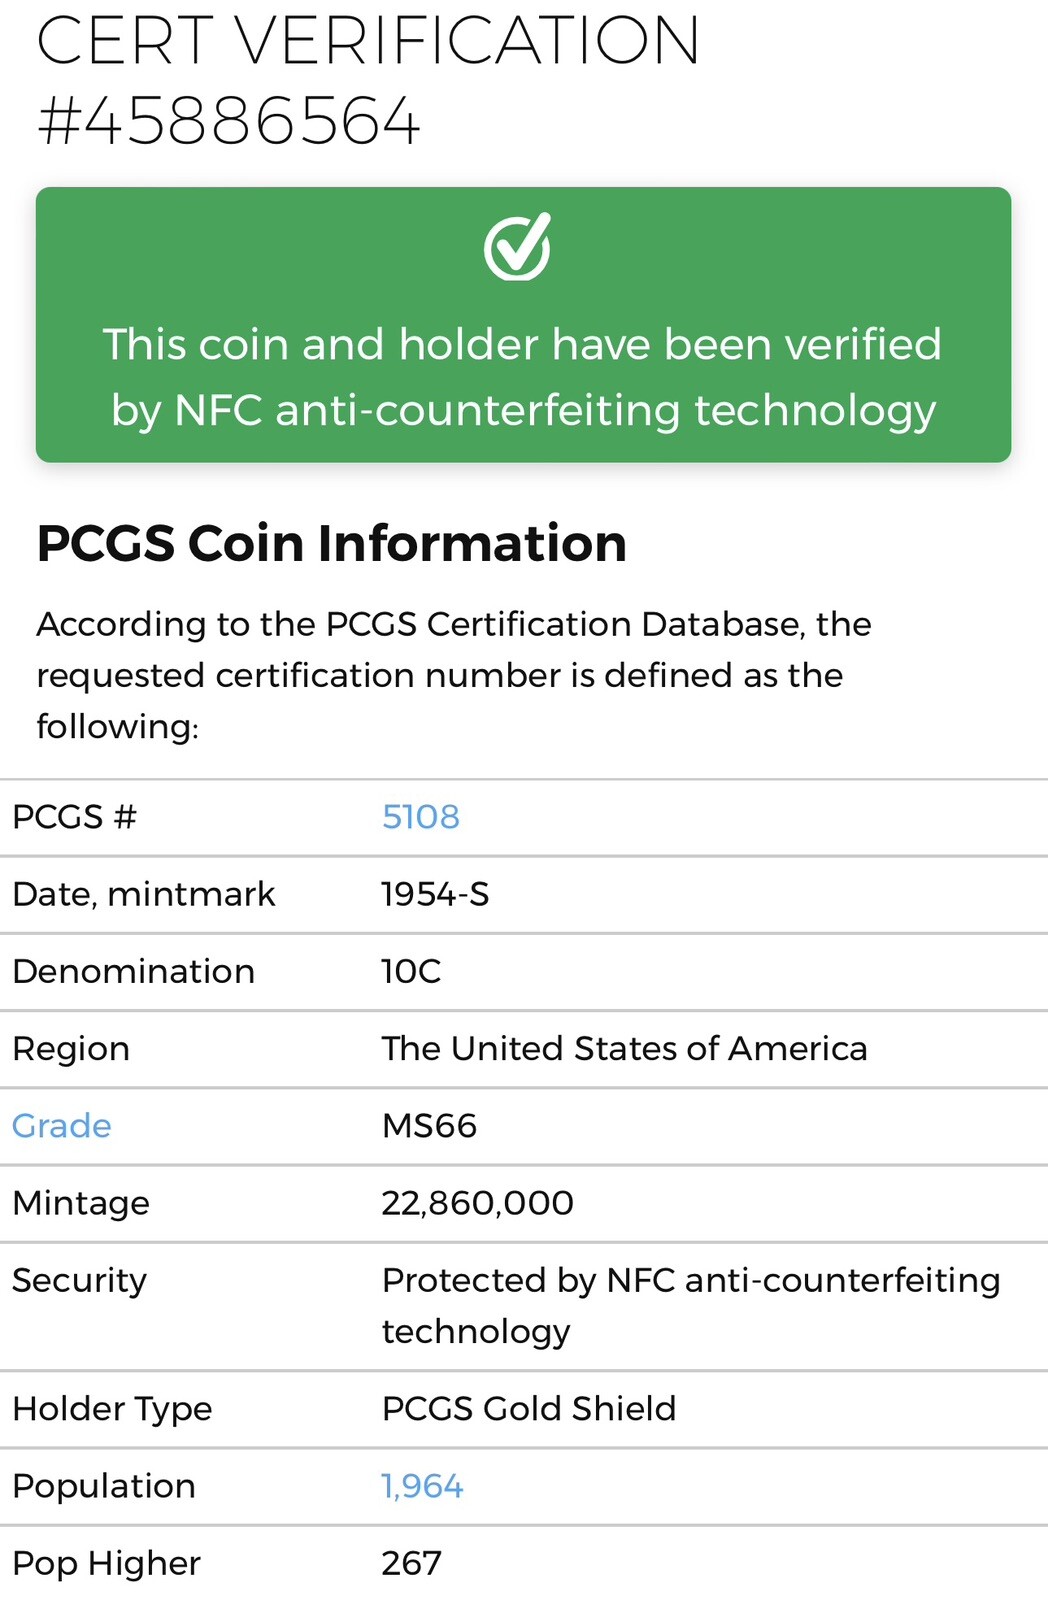The height and width of the screenshot is (1600, 1048).
Task: Open the Grade link
Action: (62, 1126)
